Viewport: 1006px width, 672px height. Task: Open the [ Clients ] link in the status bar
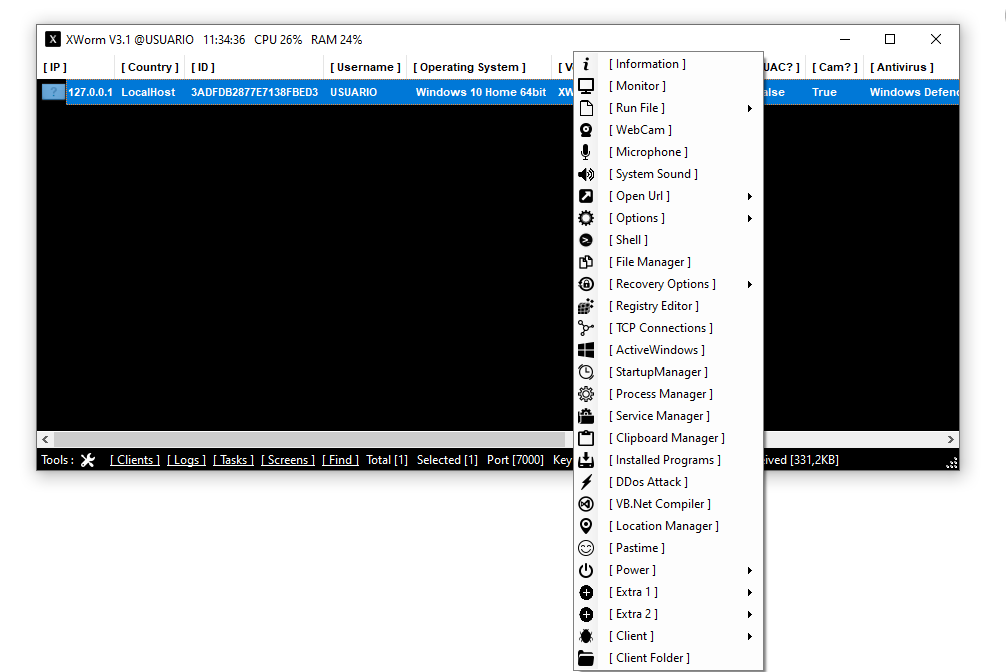[x=135, y=460]
